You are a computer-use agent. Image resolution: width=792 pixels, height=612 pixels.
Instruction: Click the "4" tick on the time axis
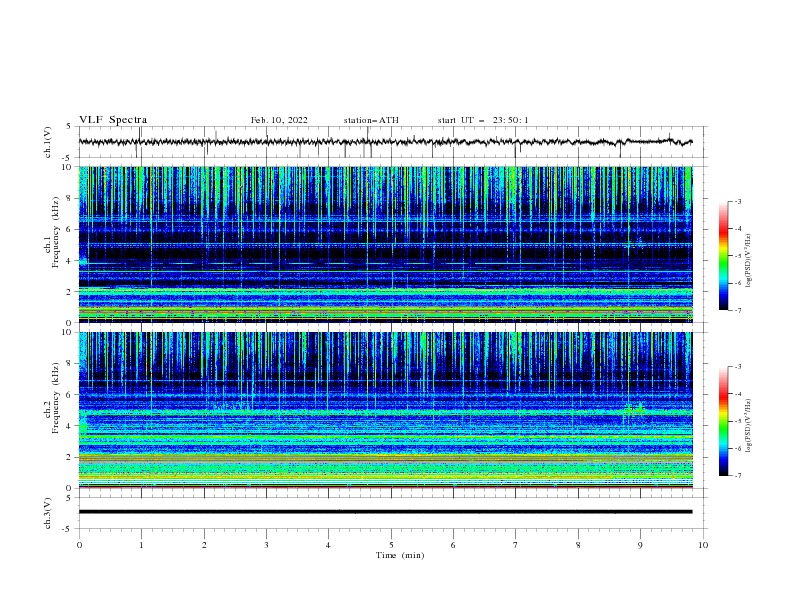328,545
